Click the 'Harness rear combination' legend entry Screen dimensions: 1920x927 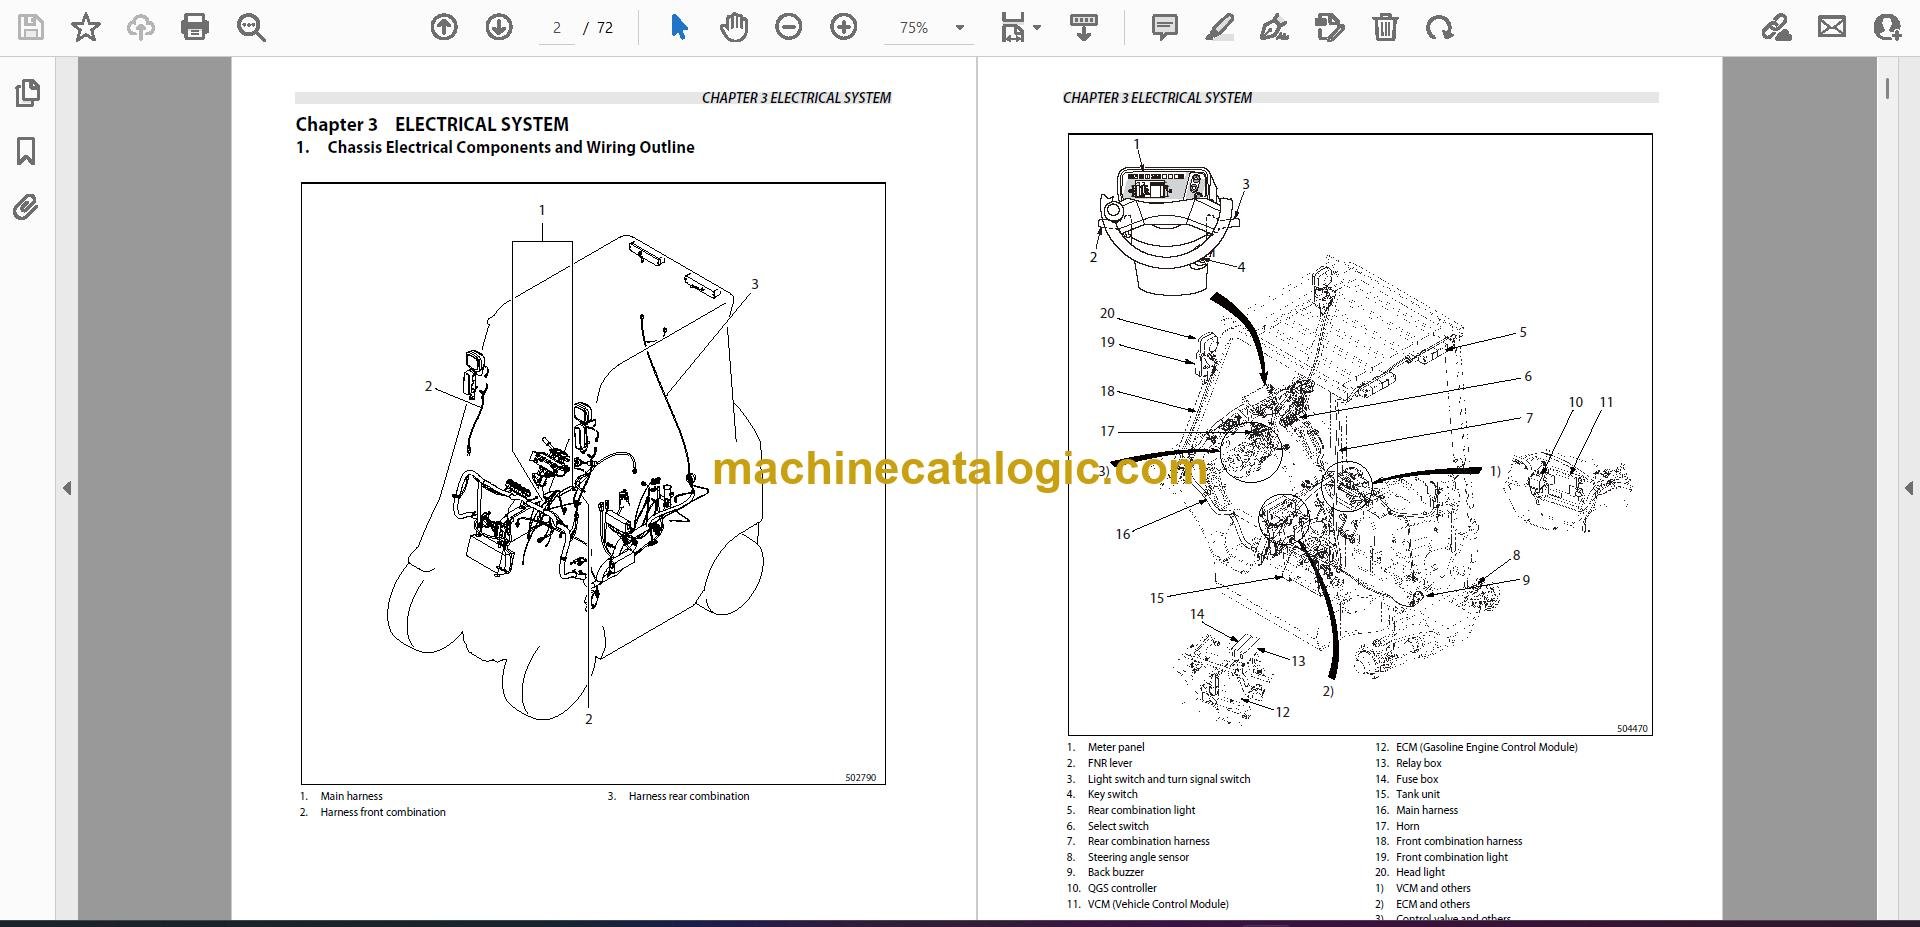coord(689,796)
